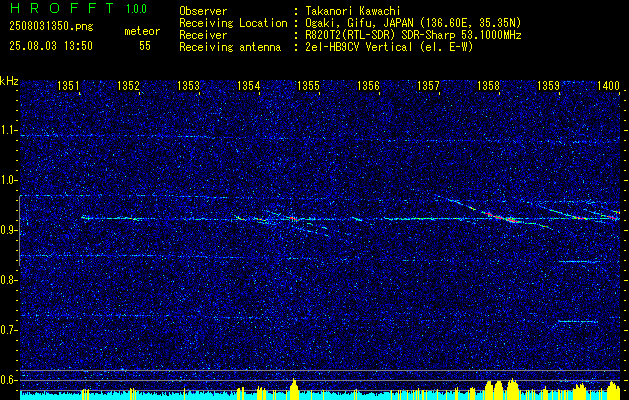The image size is (629, 400).
Task: Click the Receiving antenna label
Action: [x=230, y=47]
